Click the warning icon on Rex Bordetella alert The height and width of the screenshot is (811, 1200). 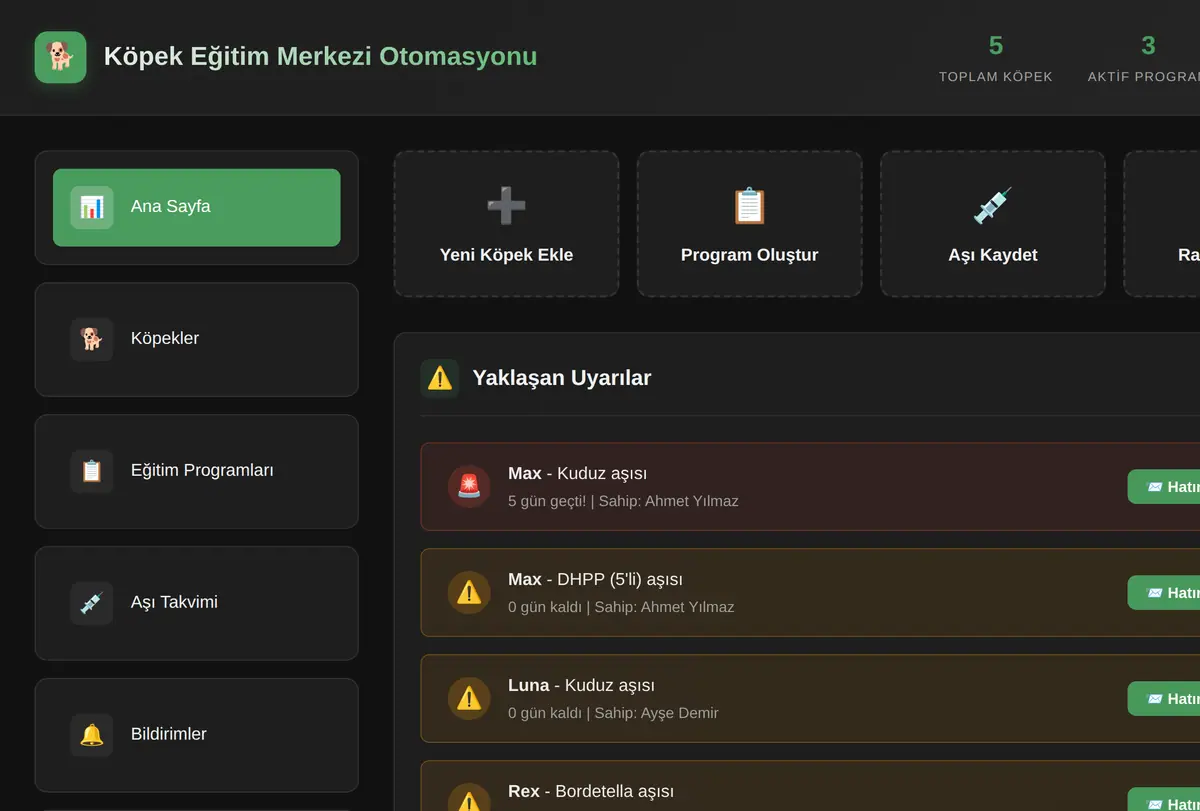469,797
